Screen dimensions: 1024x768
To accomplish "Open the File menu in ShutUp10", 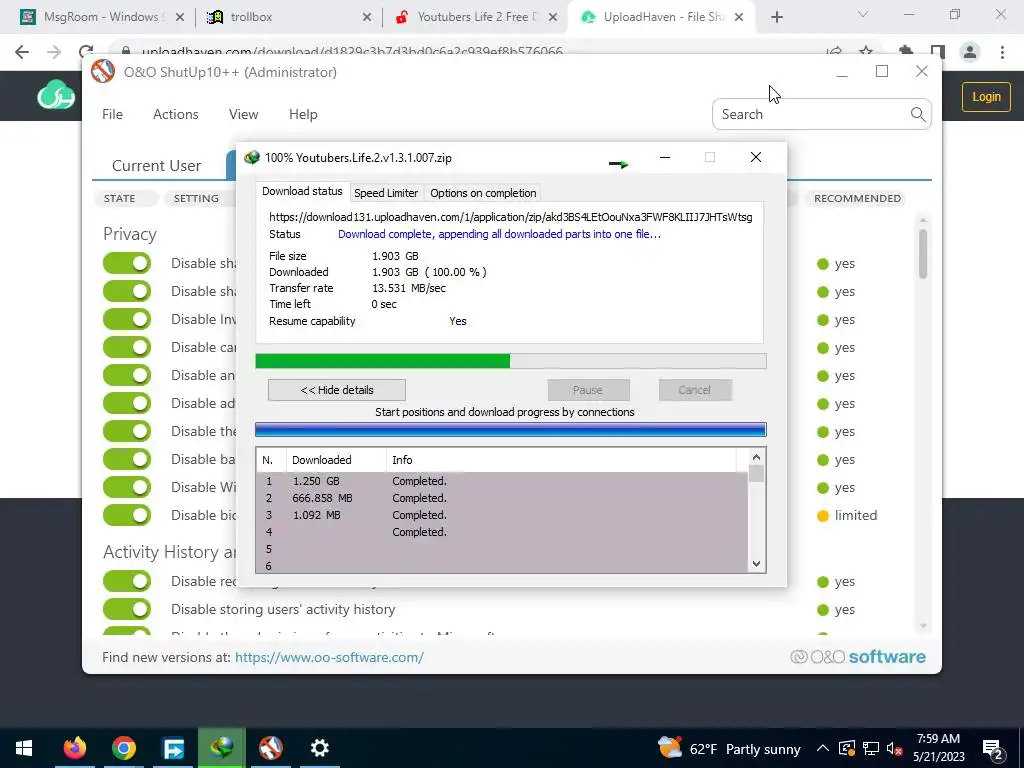I will tap(112, 114).
